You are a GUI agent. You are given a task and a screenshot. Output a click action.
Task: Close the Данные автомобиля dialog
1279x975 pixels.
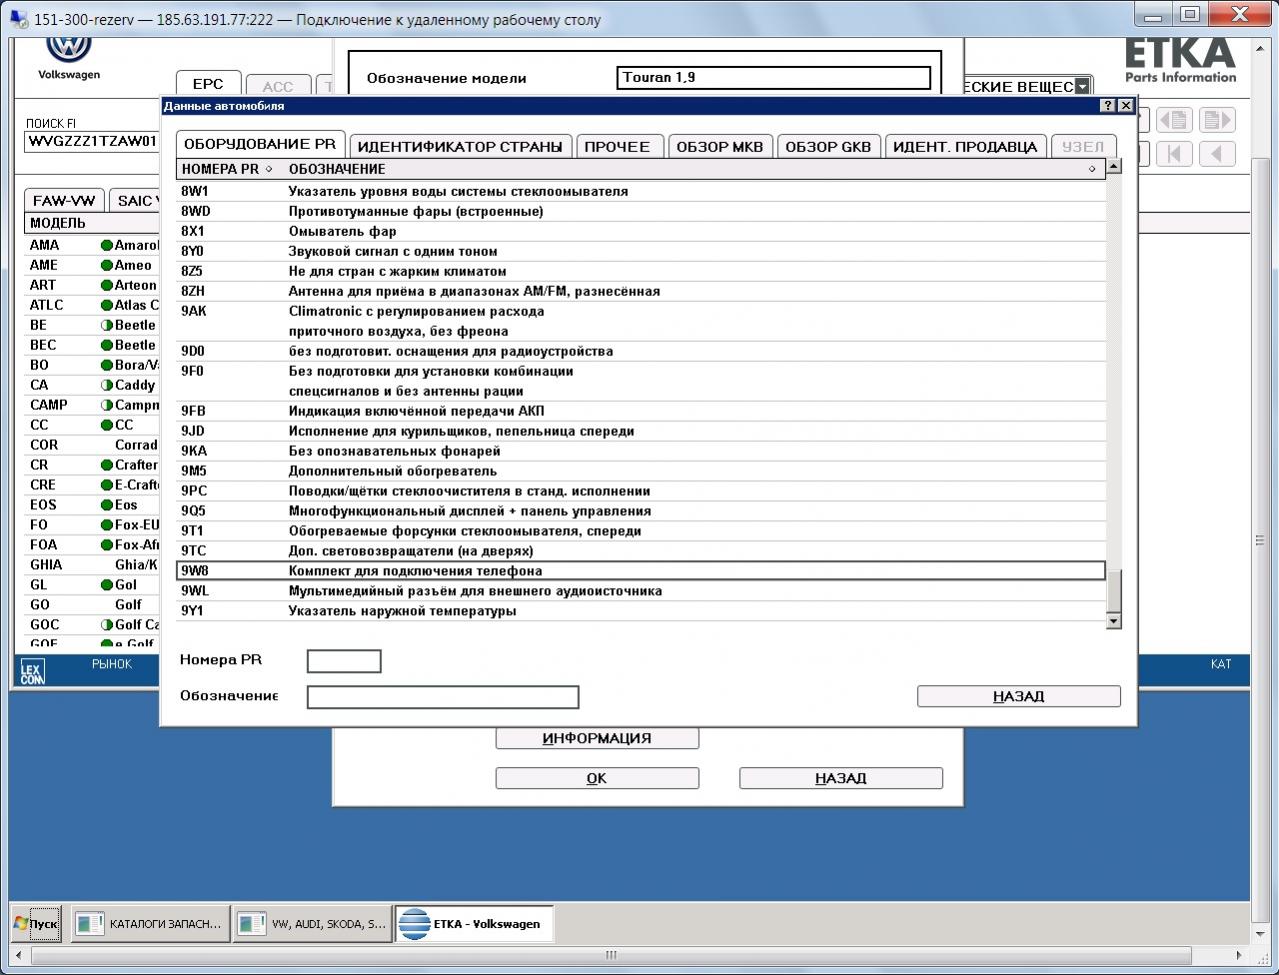pyautogui.click(x=1126, y=106)
